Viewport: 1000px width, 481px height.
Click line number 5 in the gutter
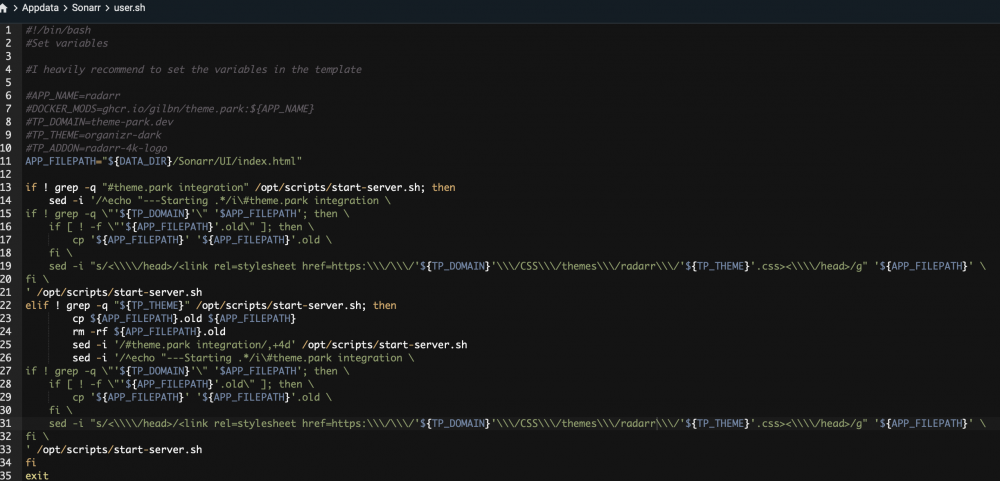[8, 82]
